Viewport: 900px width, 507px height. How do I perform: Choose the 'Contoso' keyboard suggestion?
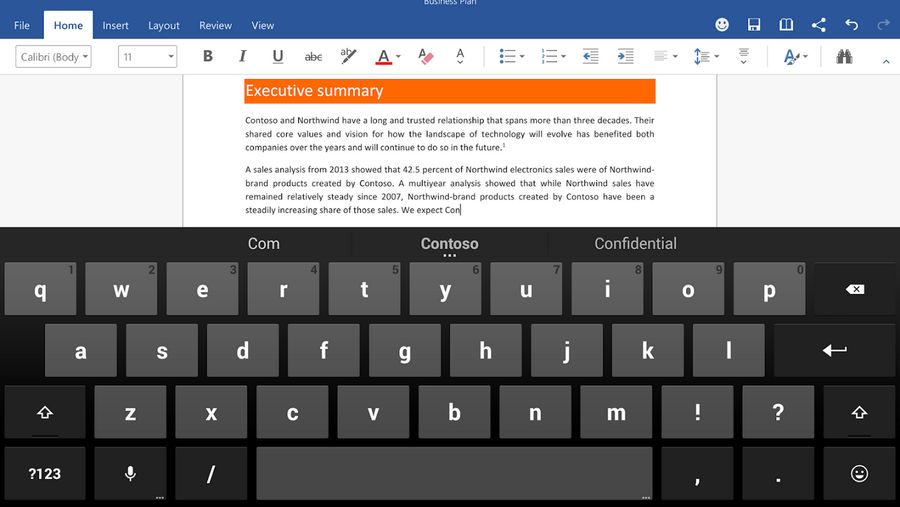click(449, 243)
